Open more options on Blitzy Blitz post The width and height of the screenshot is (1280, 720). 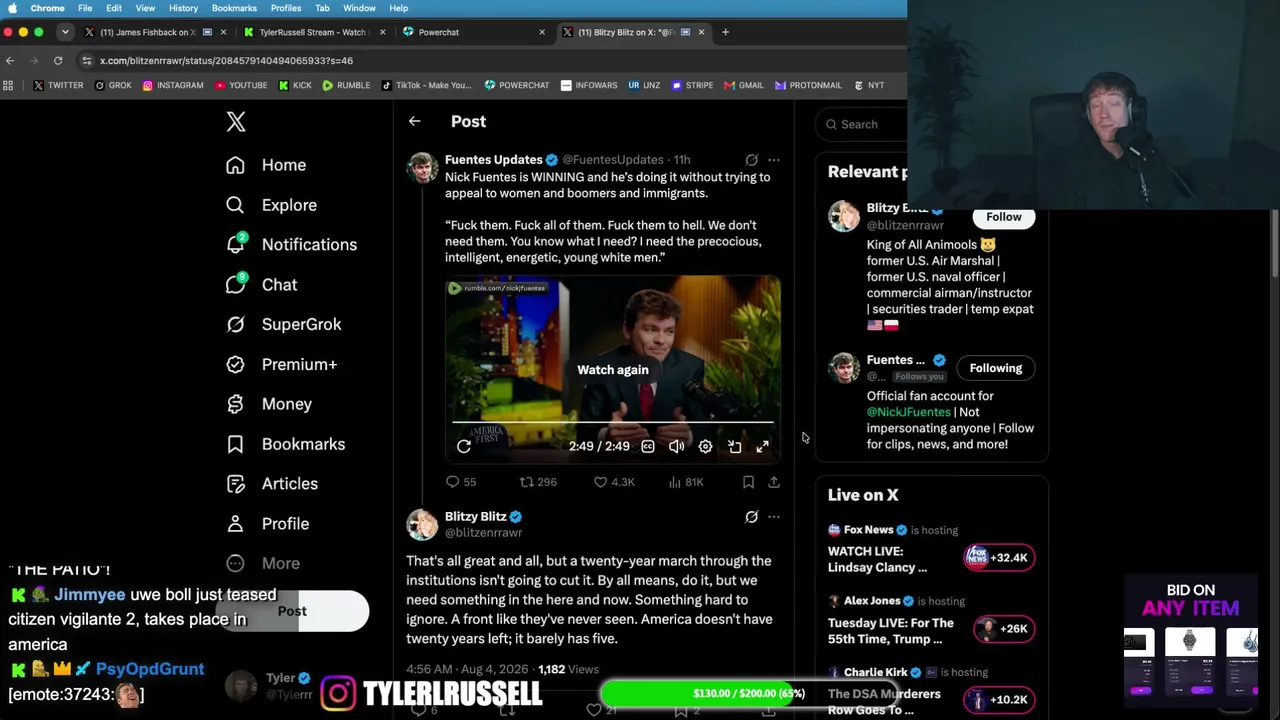tap(774, 517)
